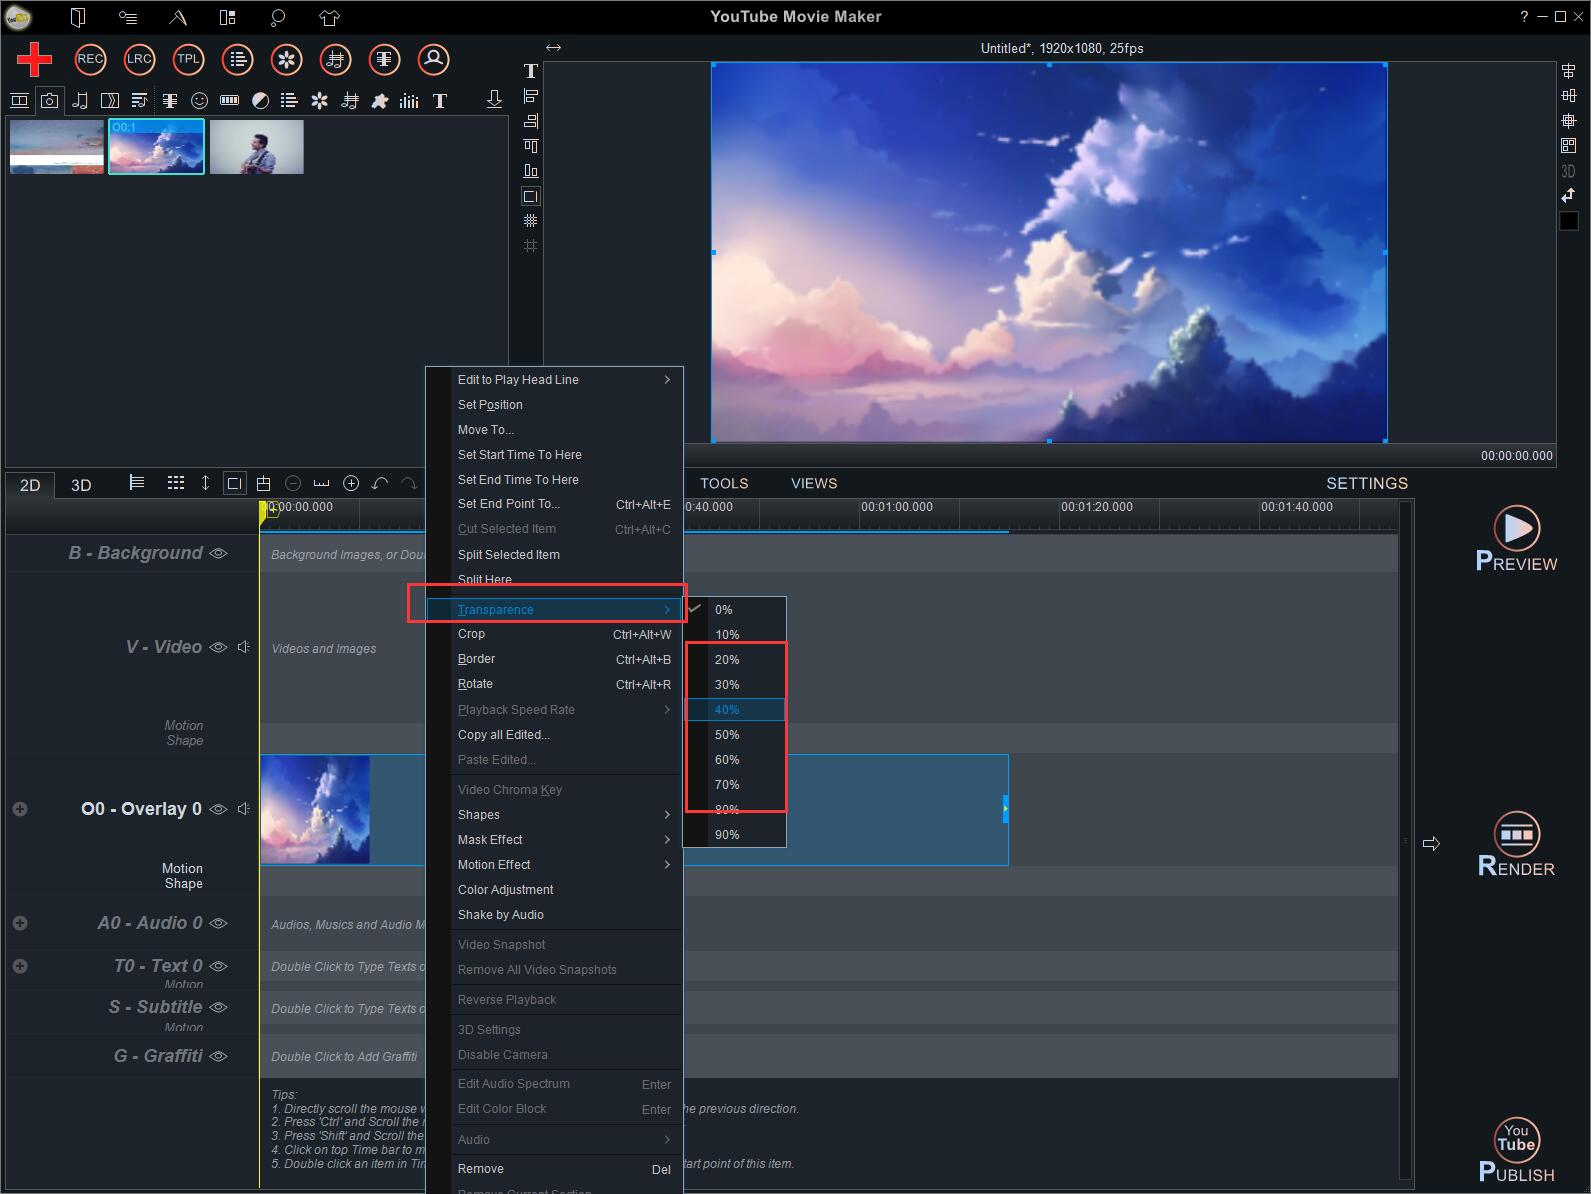Viewport: 1591px width, 1194px height.
Task: Expand the Text 0 track plus button
Action: pyautogui.click(x=20, y=966)
